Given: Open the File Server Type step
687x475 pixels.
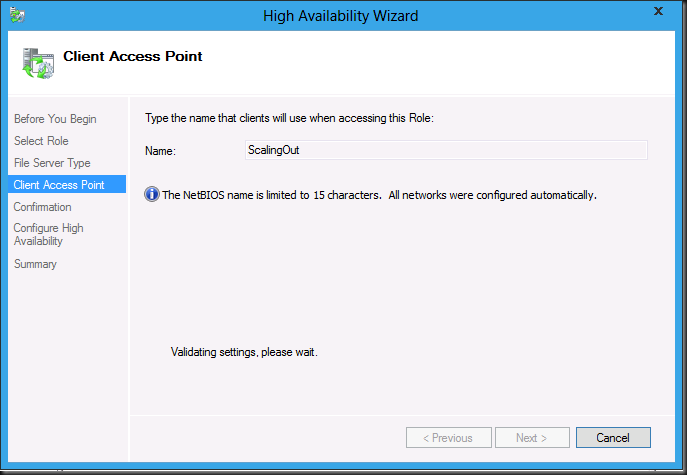Looking at the screenshot, I should point(52,163).
